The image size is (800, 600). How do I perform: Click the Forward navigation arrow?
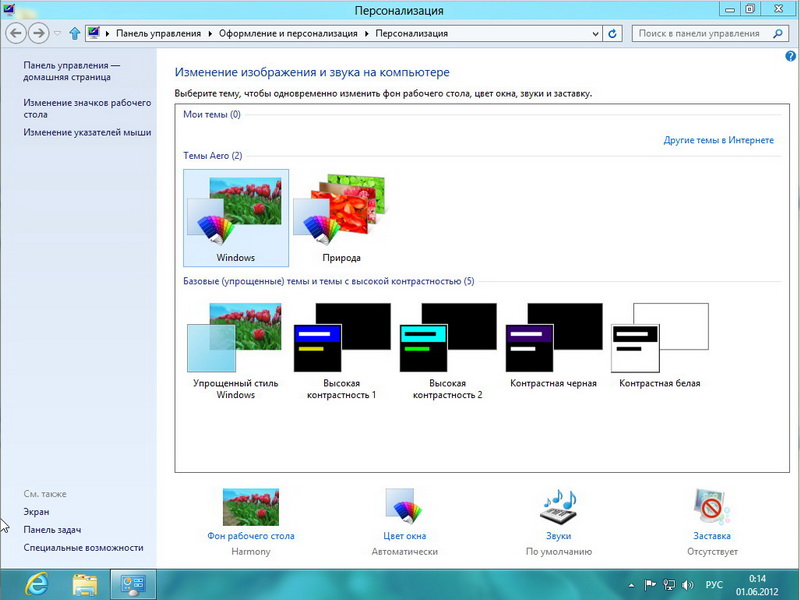point(38,34)
